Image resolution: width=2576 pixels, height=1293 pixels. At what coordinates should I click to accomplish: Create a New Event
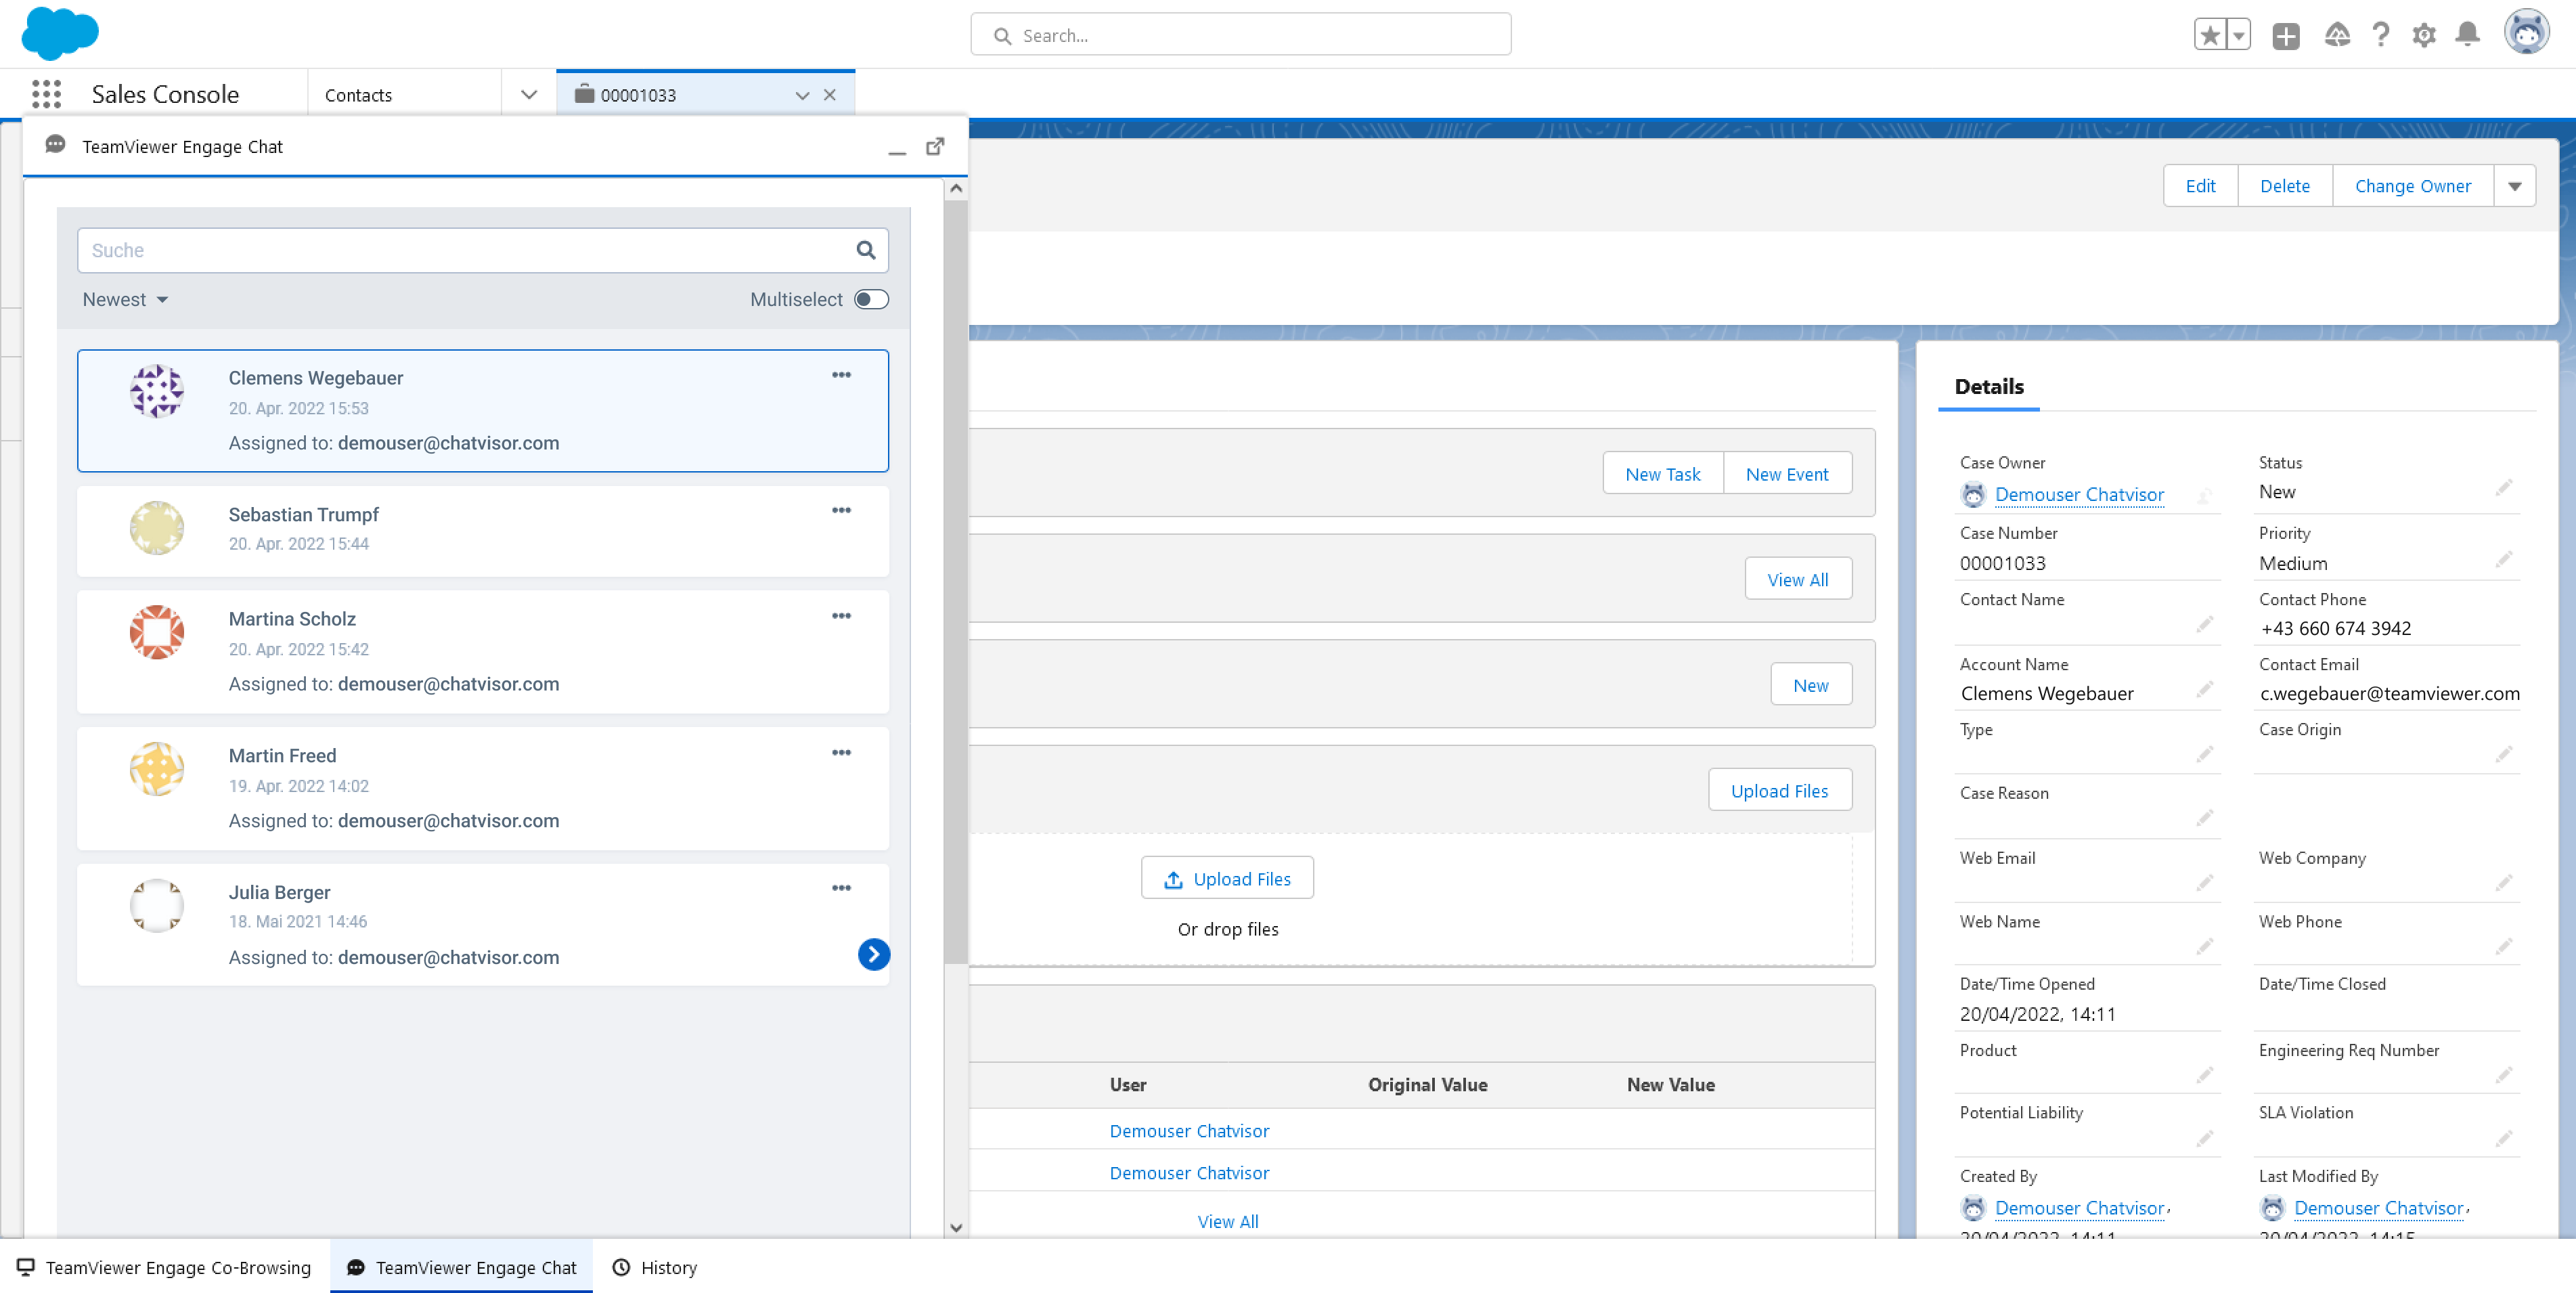[1787, 474]
